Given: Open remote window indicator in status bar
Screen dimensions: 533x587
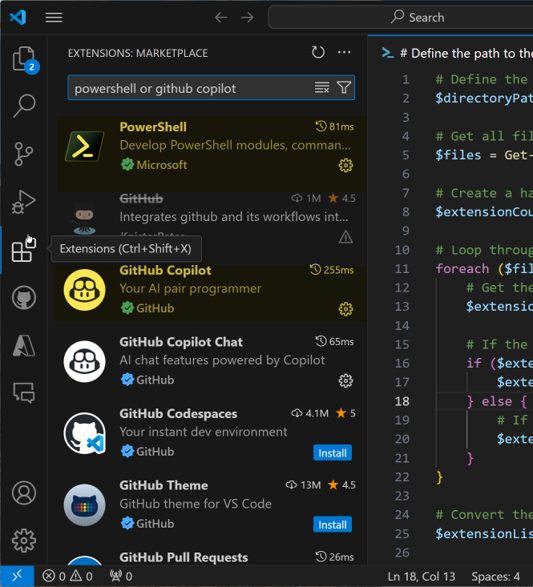Looking at the screenshot, I should coord(17,576).
